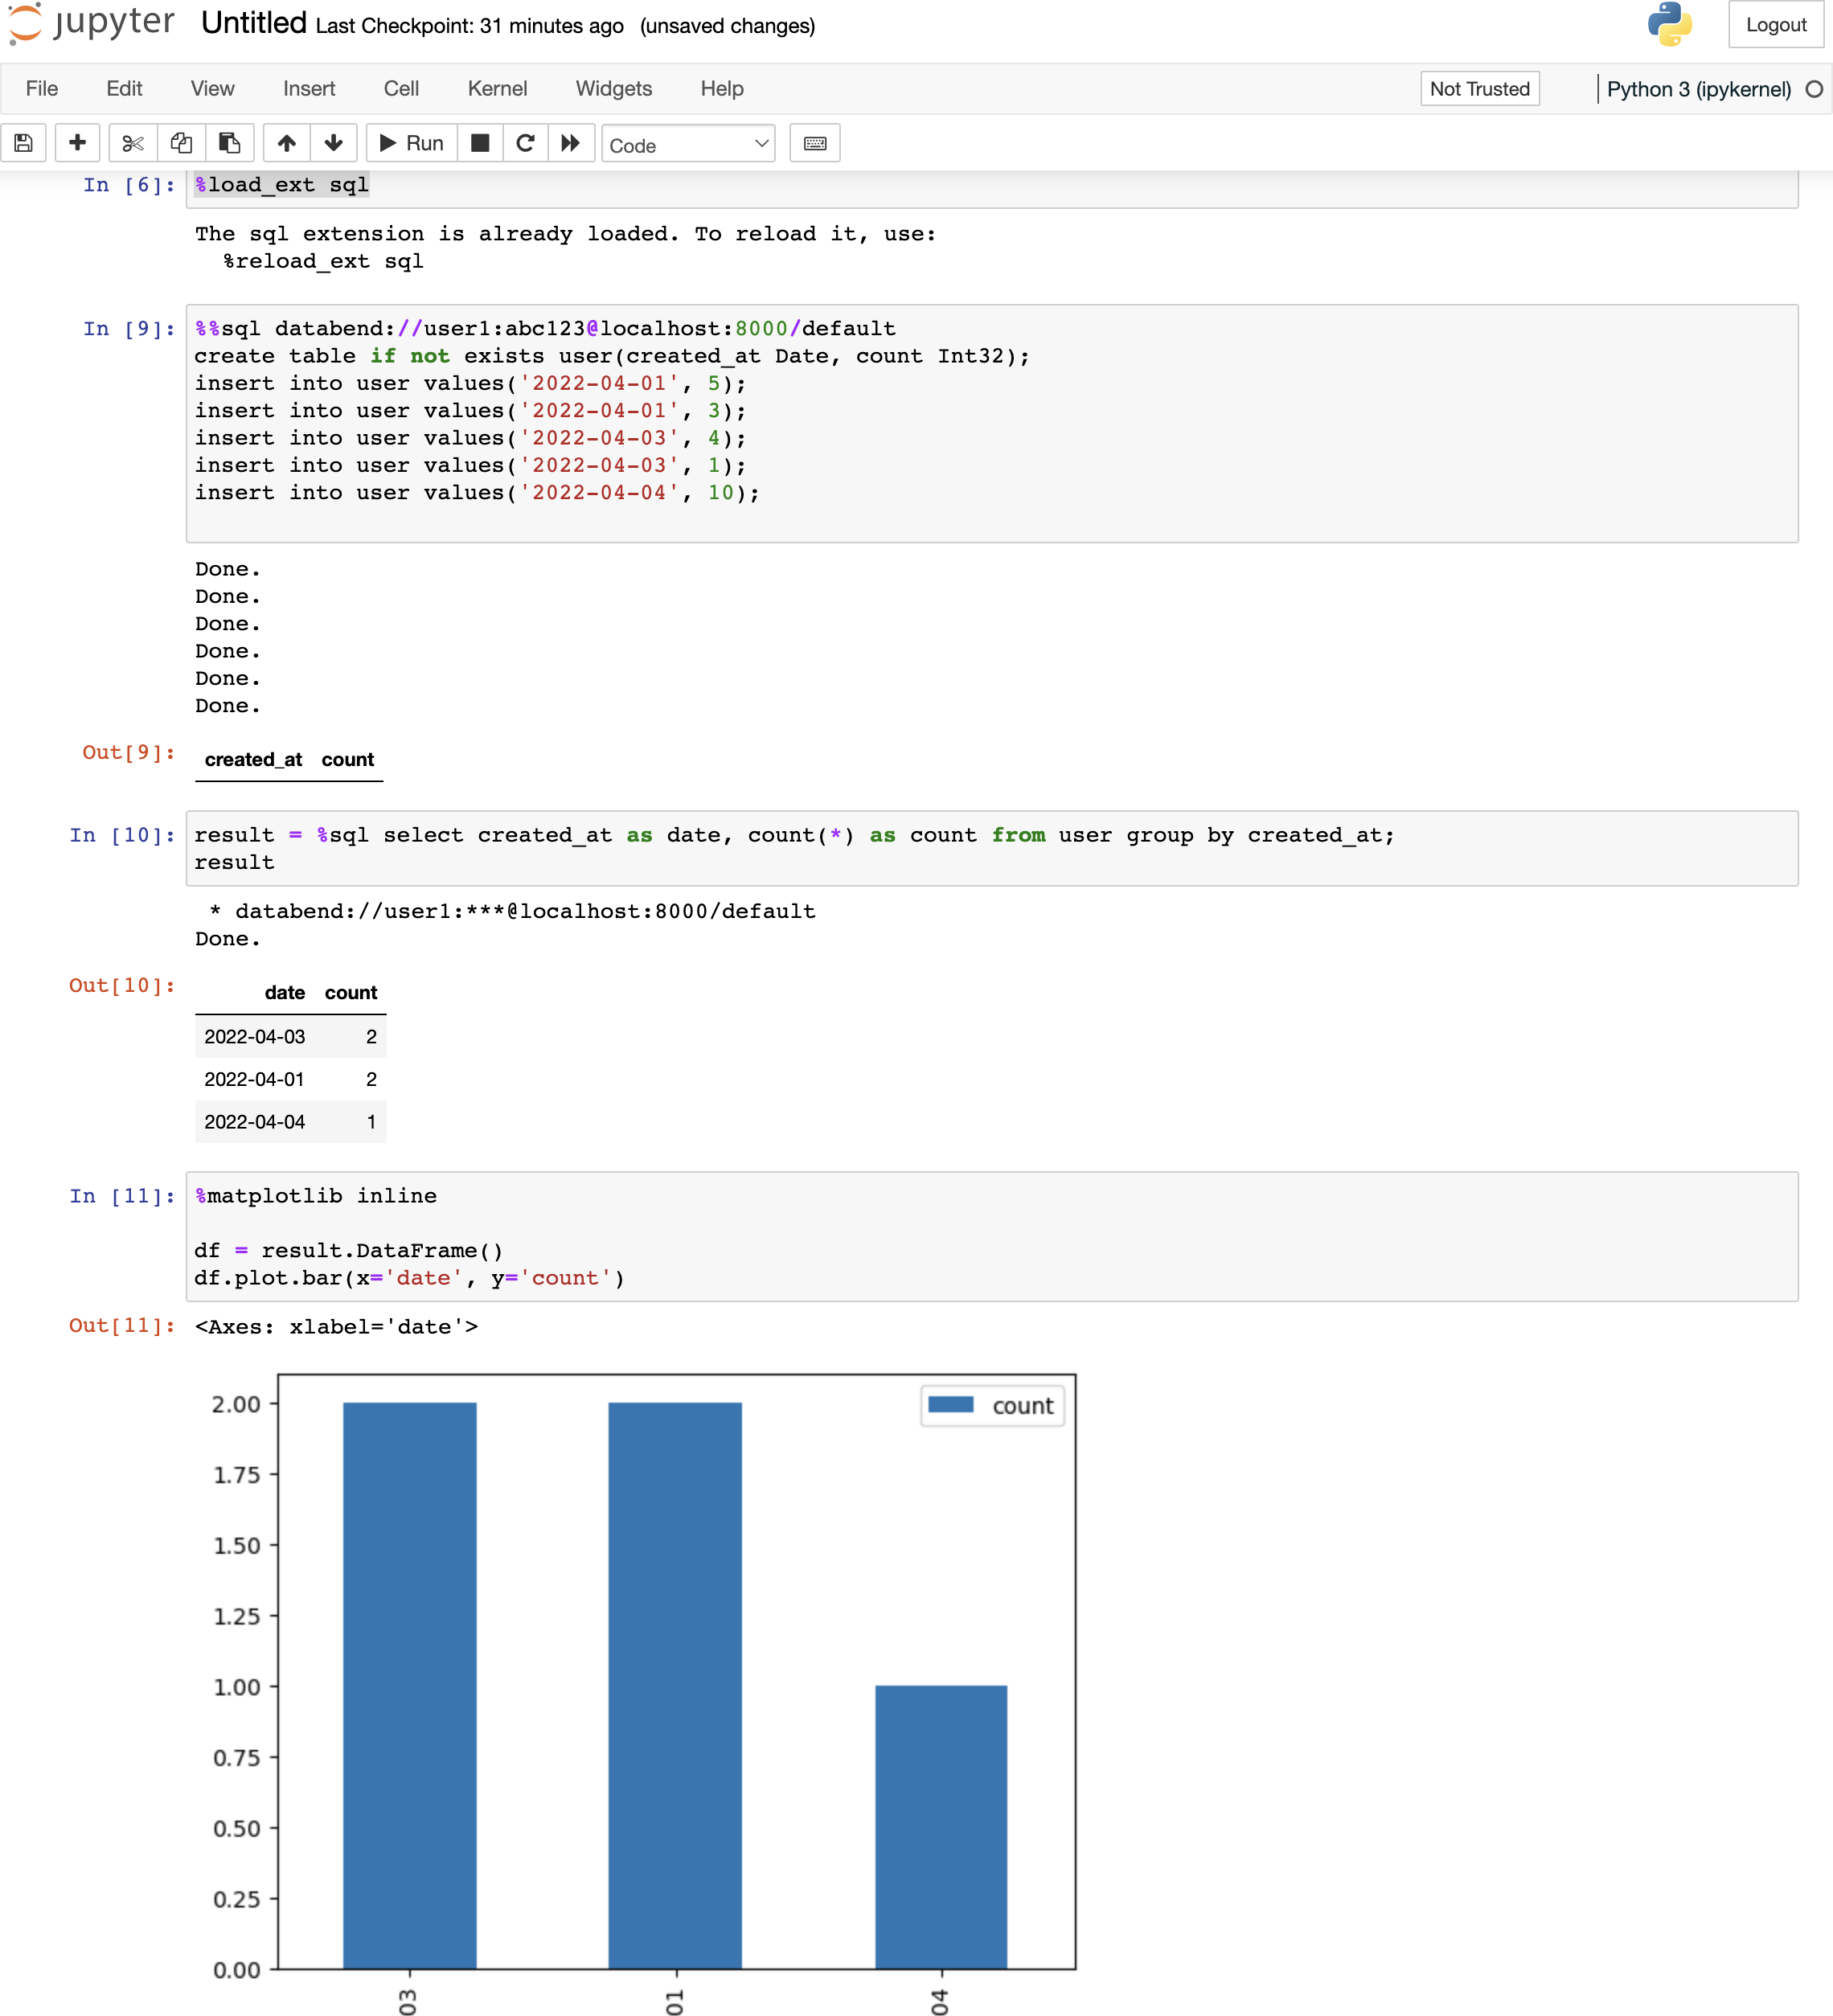Screen dimensions: 1833x2016
Task: Insert cell below with plus icon
Action: (x=77, y=143)
